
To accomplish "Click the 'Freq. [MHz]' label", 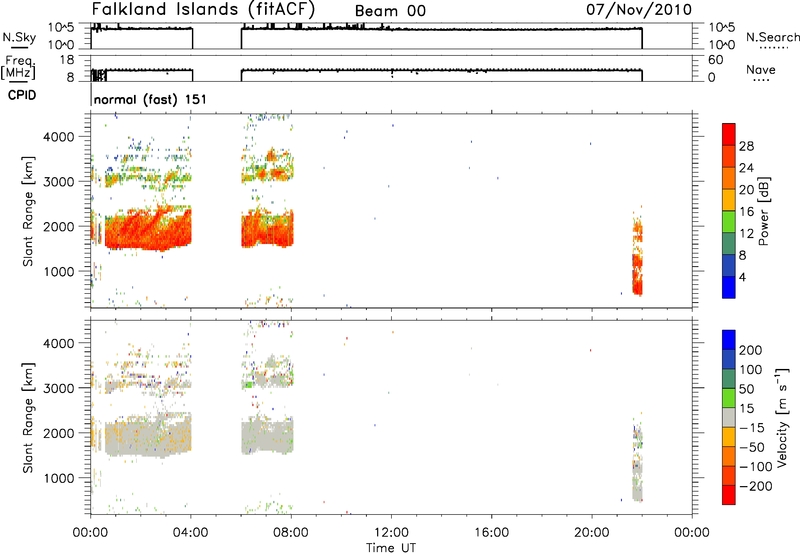I will (x=18, y=67).
